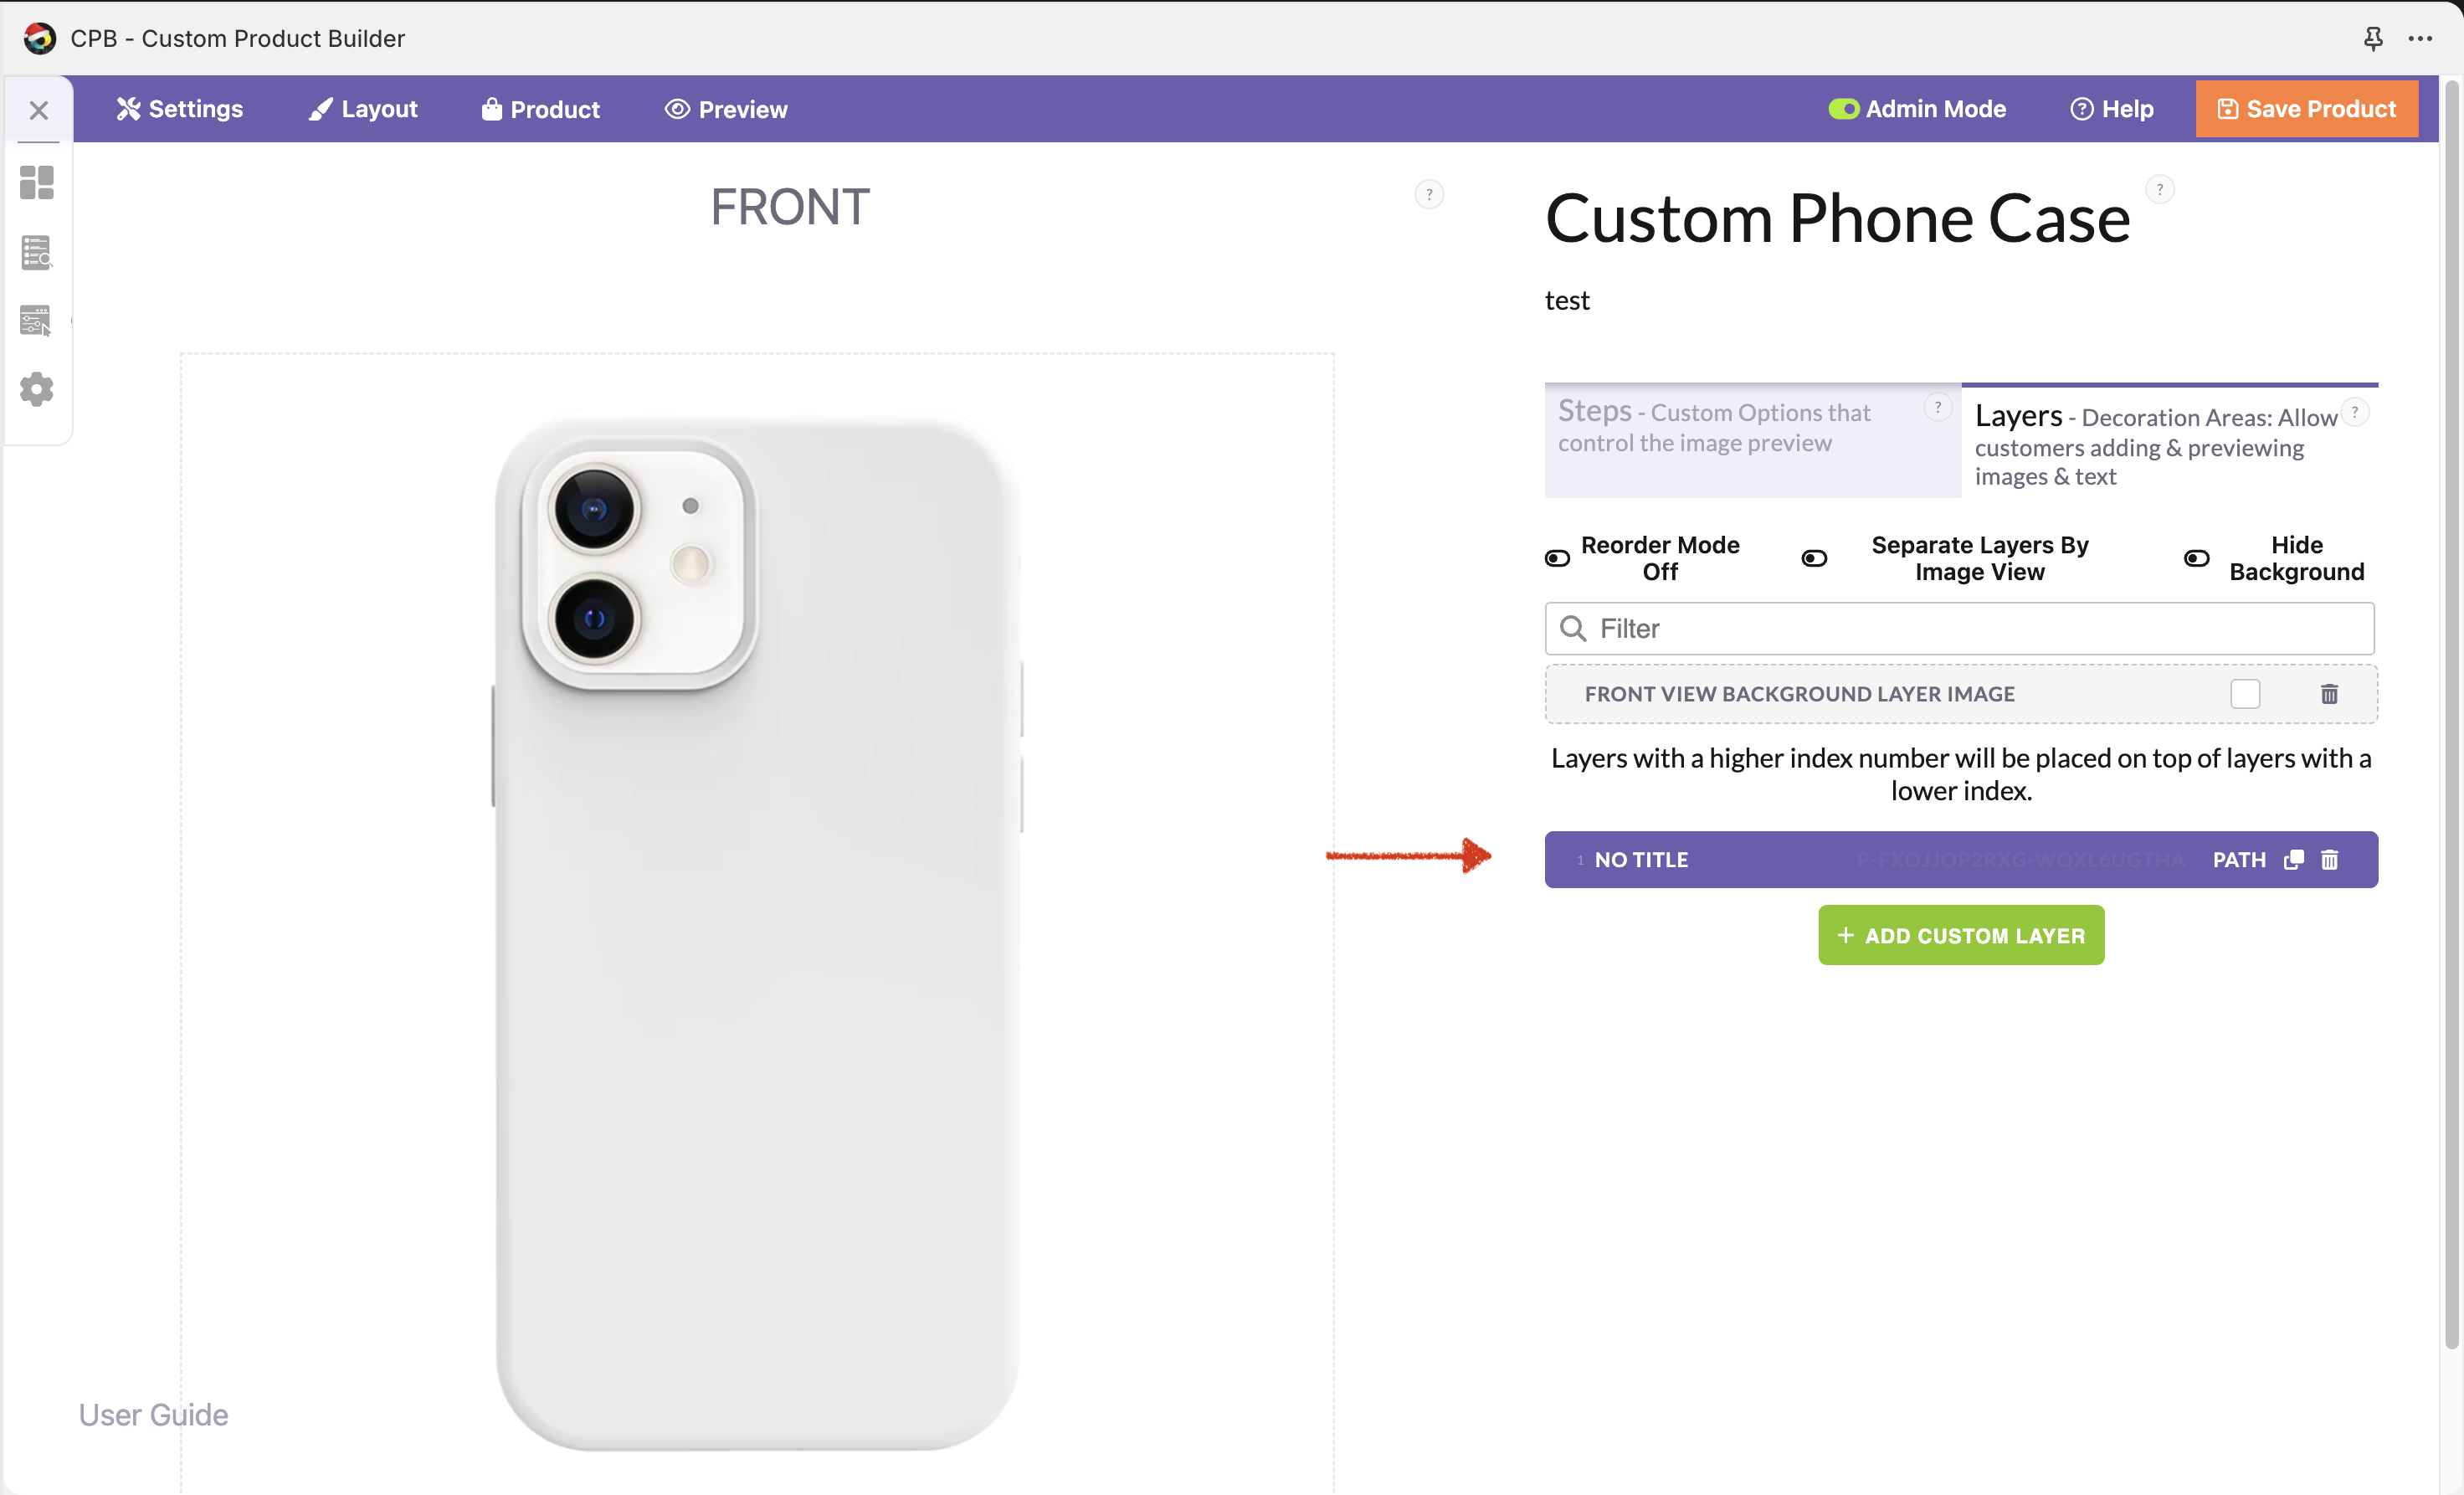Enable Separate Layers By Image View
2464x1495 pixels.
(x=1814, y=558)
